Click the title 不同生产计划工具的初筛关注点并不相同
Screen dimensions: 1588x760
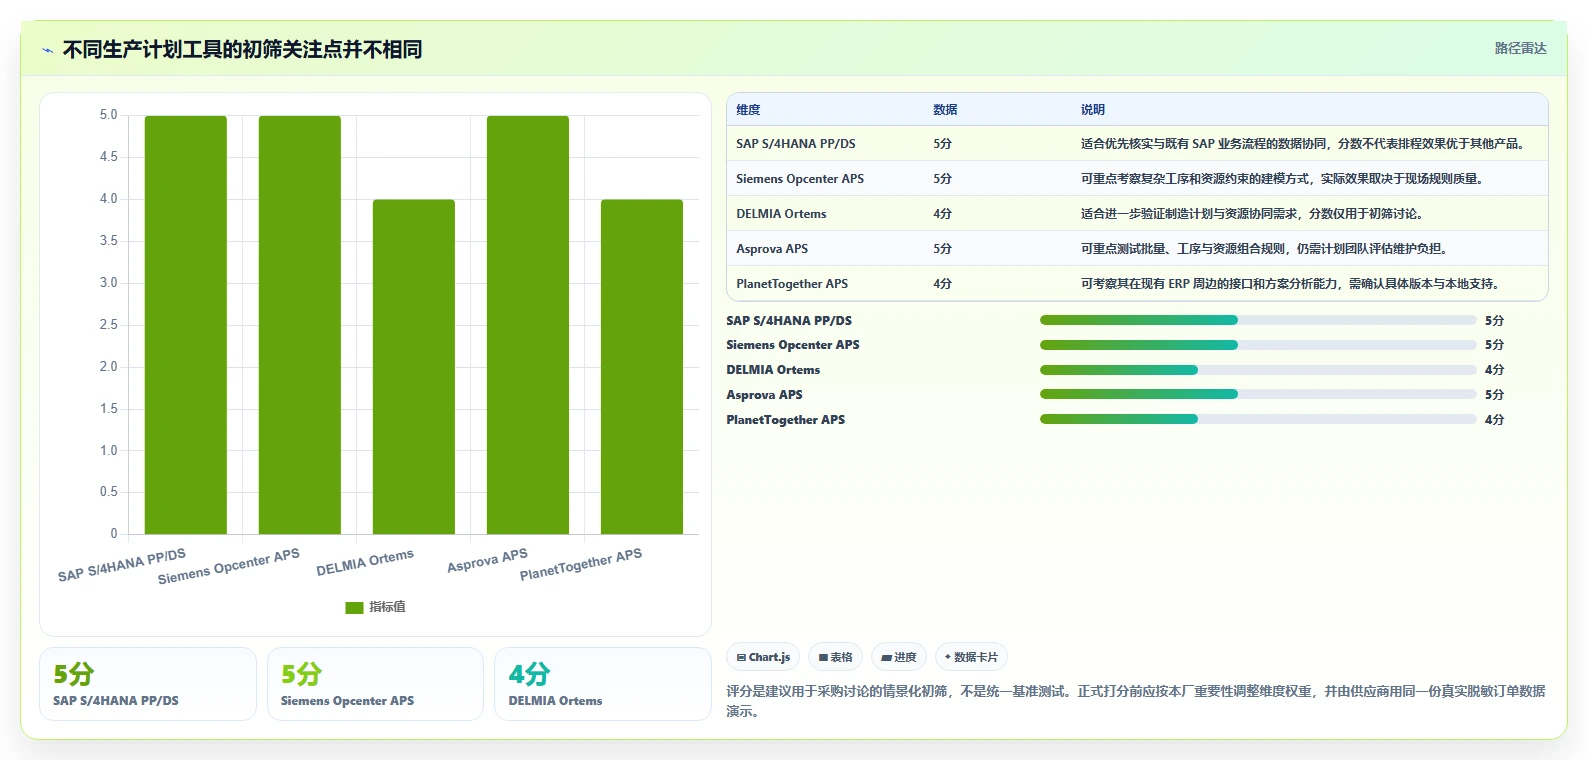point(242,49)
